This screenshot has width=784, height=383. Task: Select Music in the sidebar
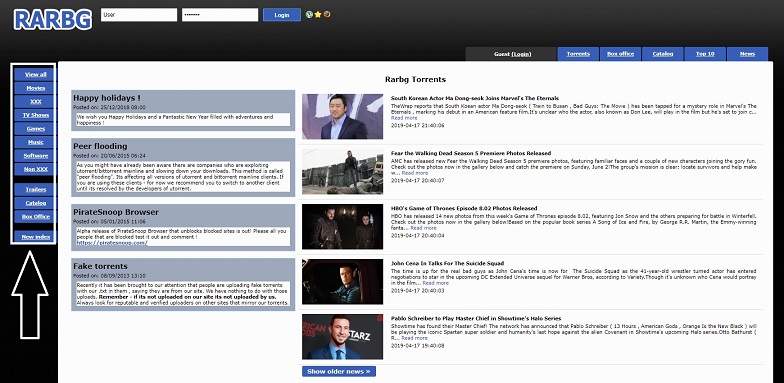(x=36, y=142)
